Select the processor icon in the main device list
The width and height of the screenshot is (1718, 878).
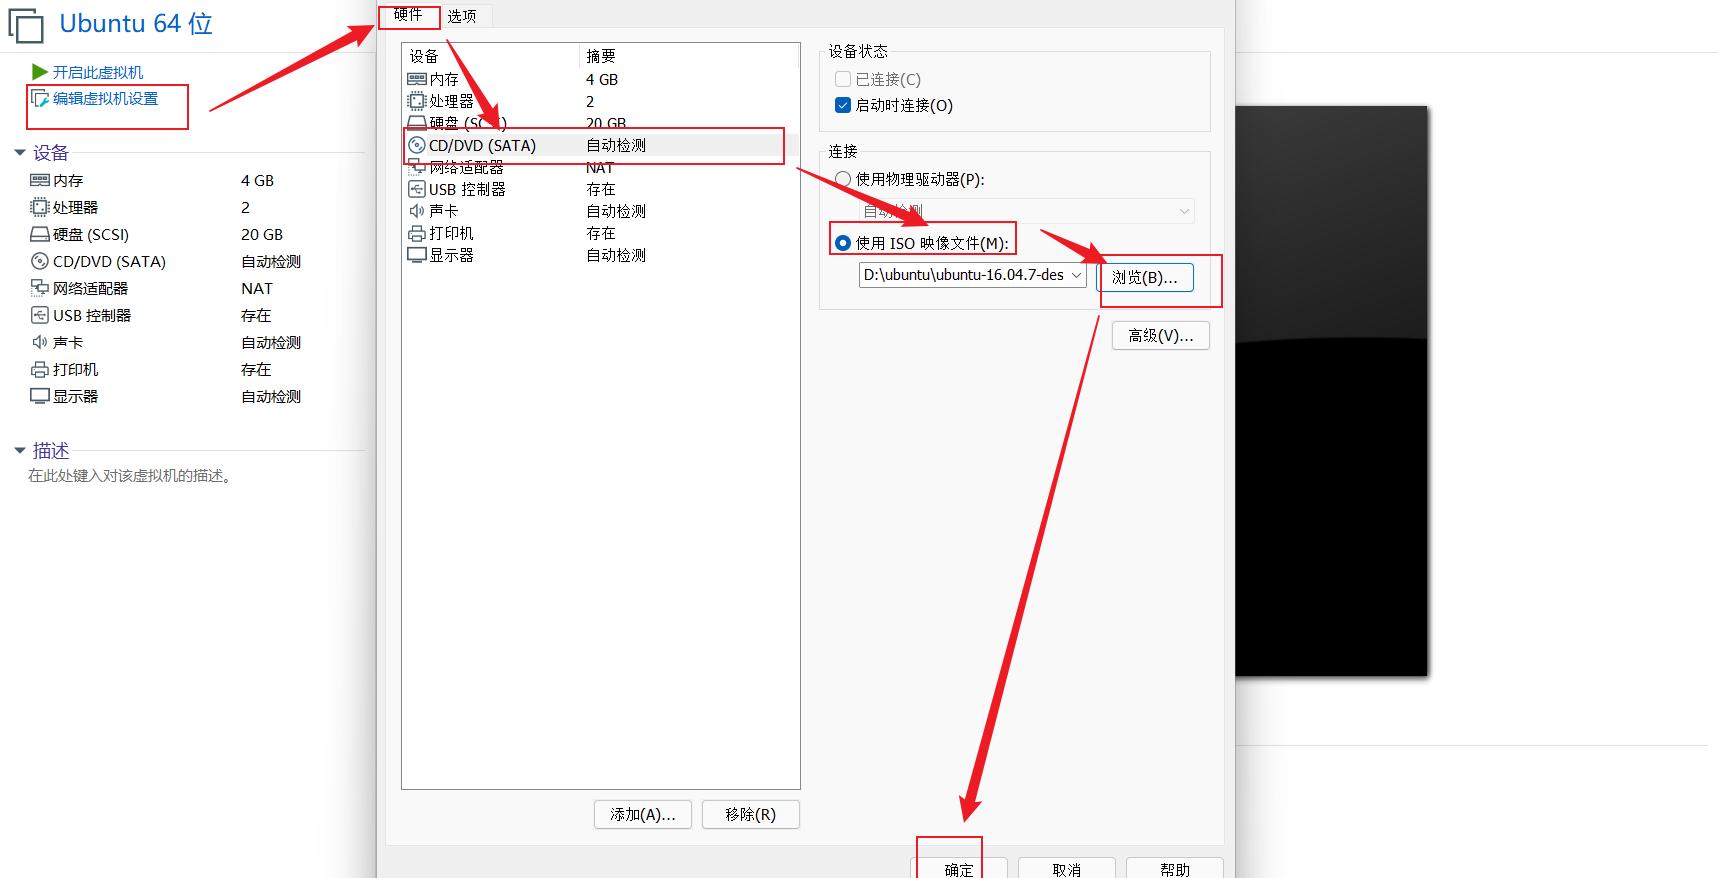pyautogui.click(x=40, y=207)
